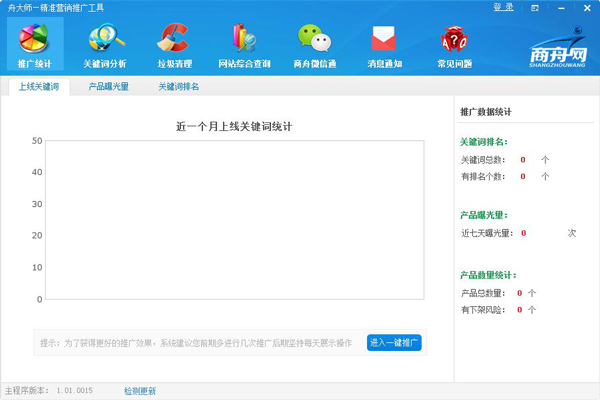The width and height of the screenshot is (600, 400).
Task: Click the 登录 login link
Action: click(x=502, y=8)
